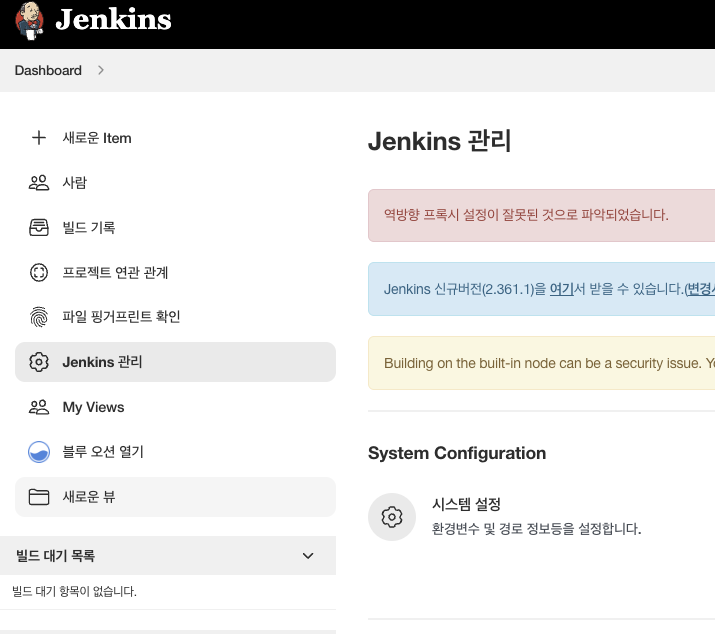Click the 빌드 대기 목록 panel header
Screen dimensions: 715x634
168,556
